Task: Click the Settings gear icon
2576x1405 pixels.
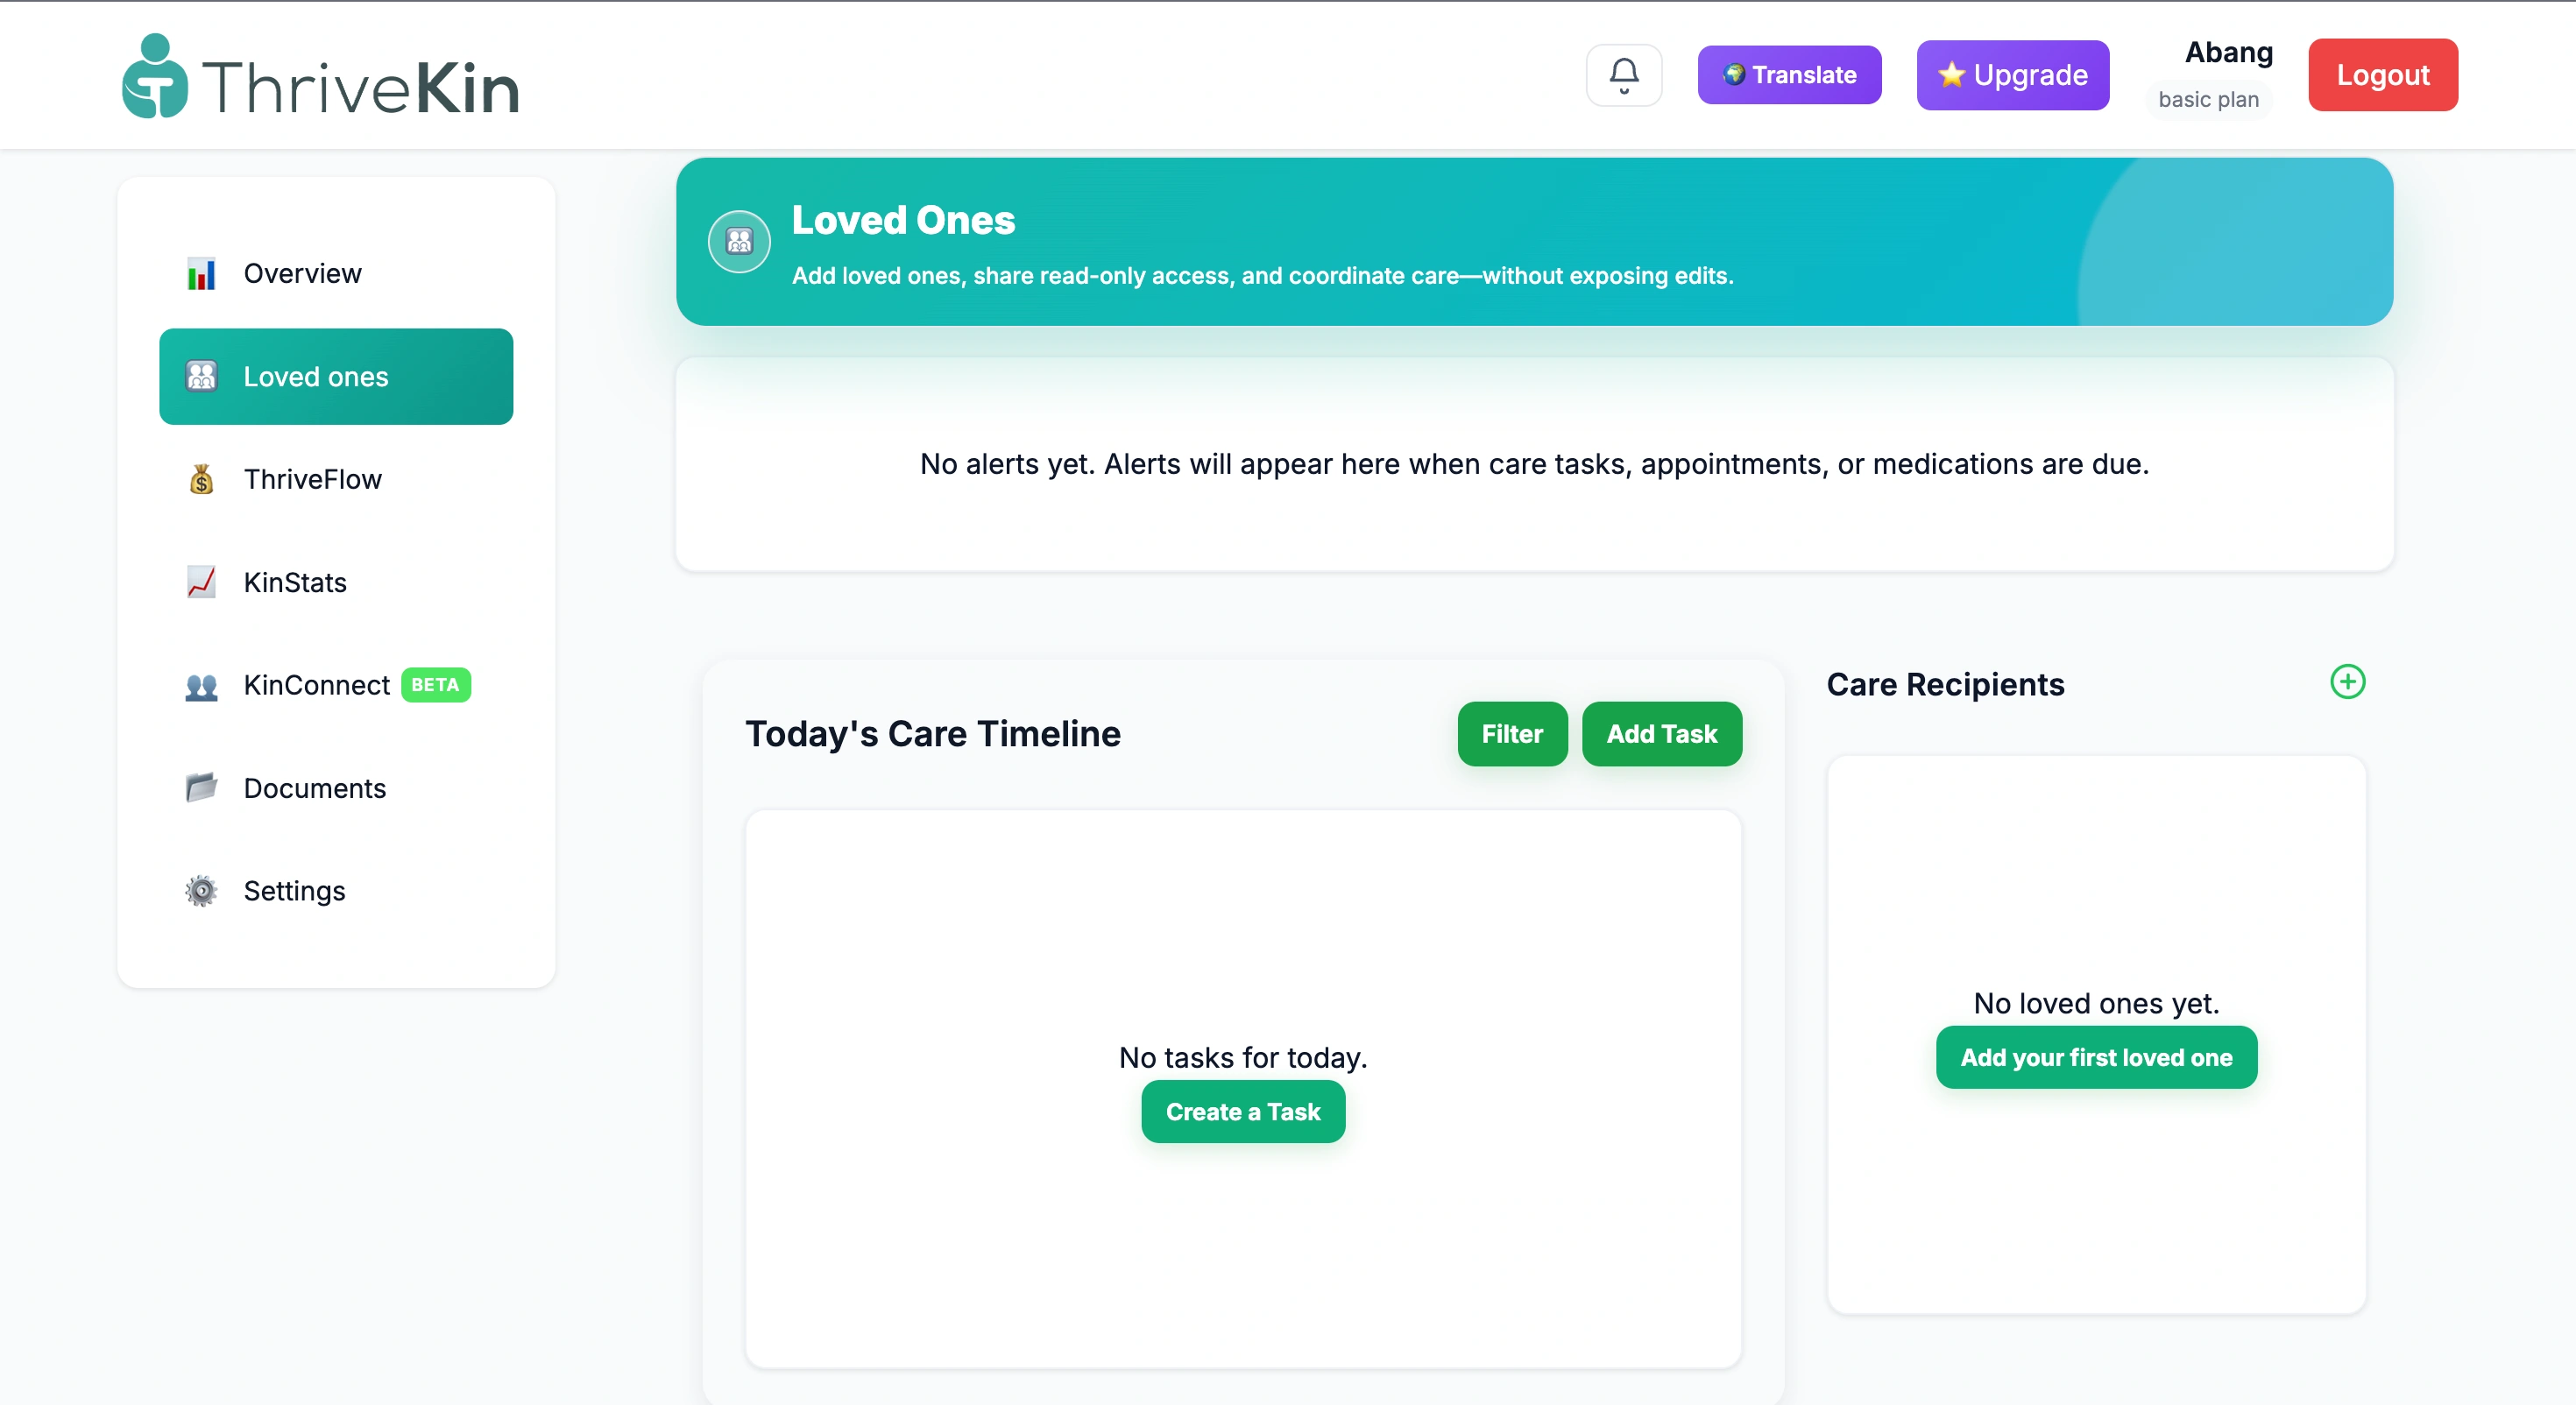Action: (x=201, y=891)
